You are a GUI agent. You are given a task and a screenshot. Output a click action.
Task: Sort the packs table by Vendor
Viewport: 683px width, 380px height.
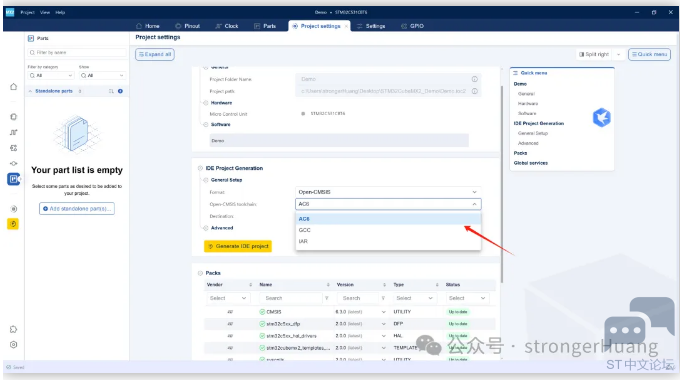point(250,285)
